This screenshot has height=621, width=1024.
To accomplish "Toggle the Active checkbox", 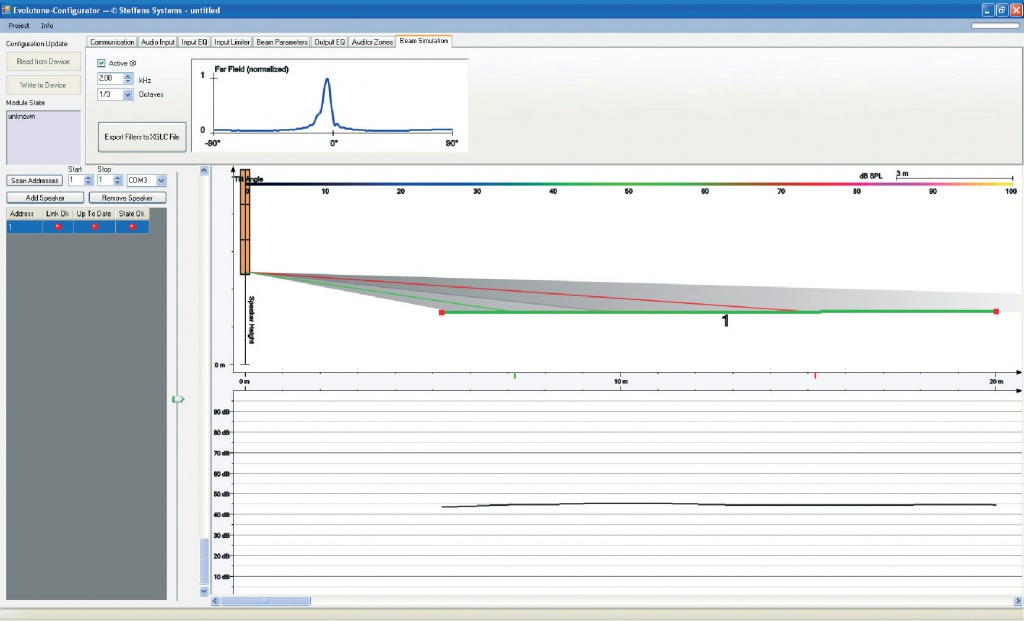I will click(x=102, y=63).
